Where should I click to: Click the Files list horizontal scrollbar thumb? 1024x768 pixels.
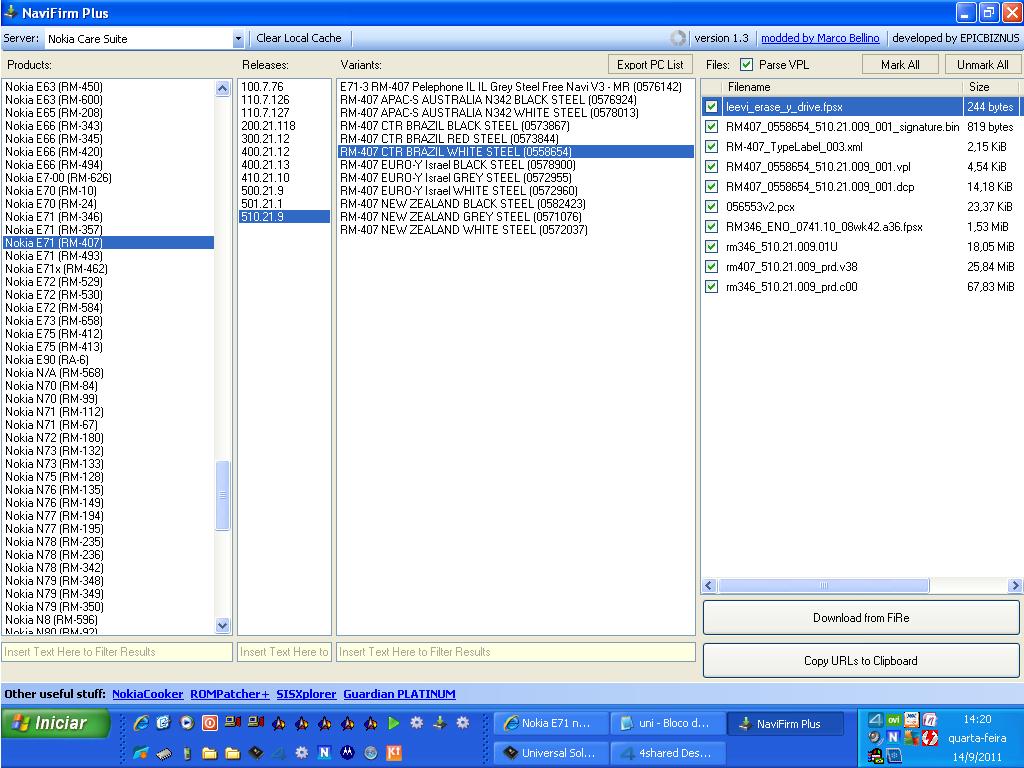[x=824, y=585]
